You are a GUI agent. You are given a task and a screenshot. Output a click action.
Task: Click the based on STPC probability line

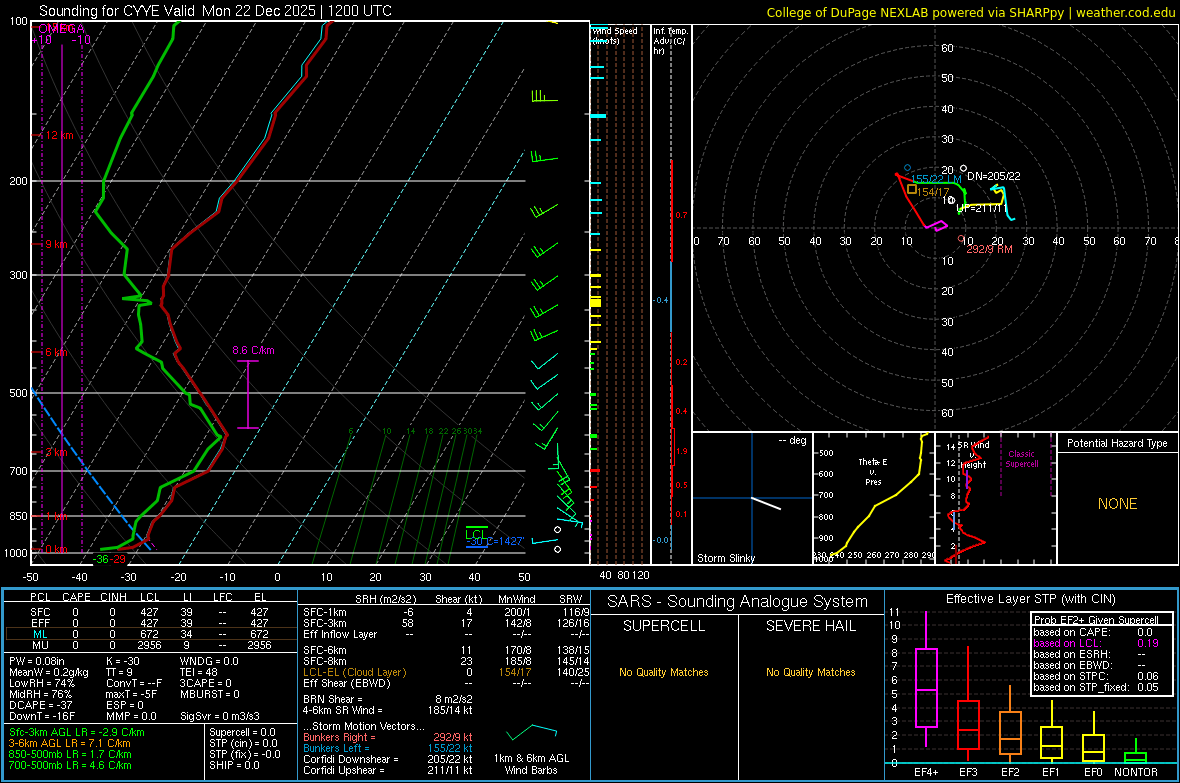pos(1096,676)
